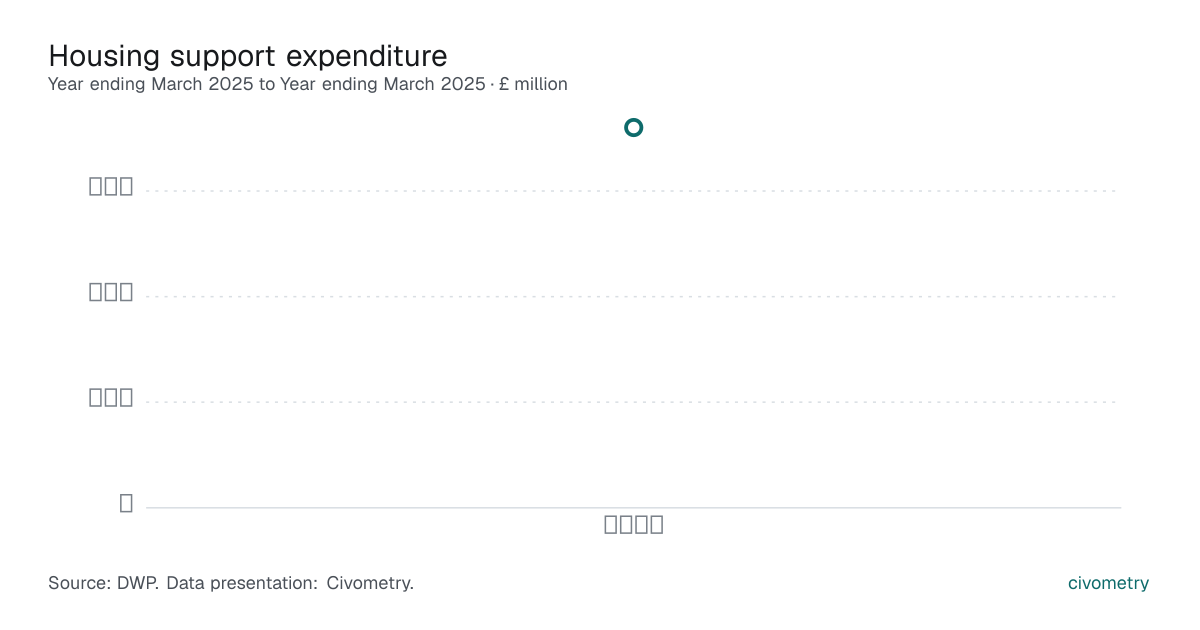Select the Housing support expenditure title

pos(248,55)
